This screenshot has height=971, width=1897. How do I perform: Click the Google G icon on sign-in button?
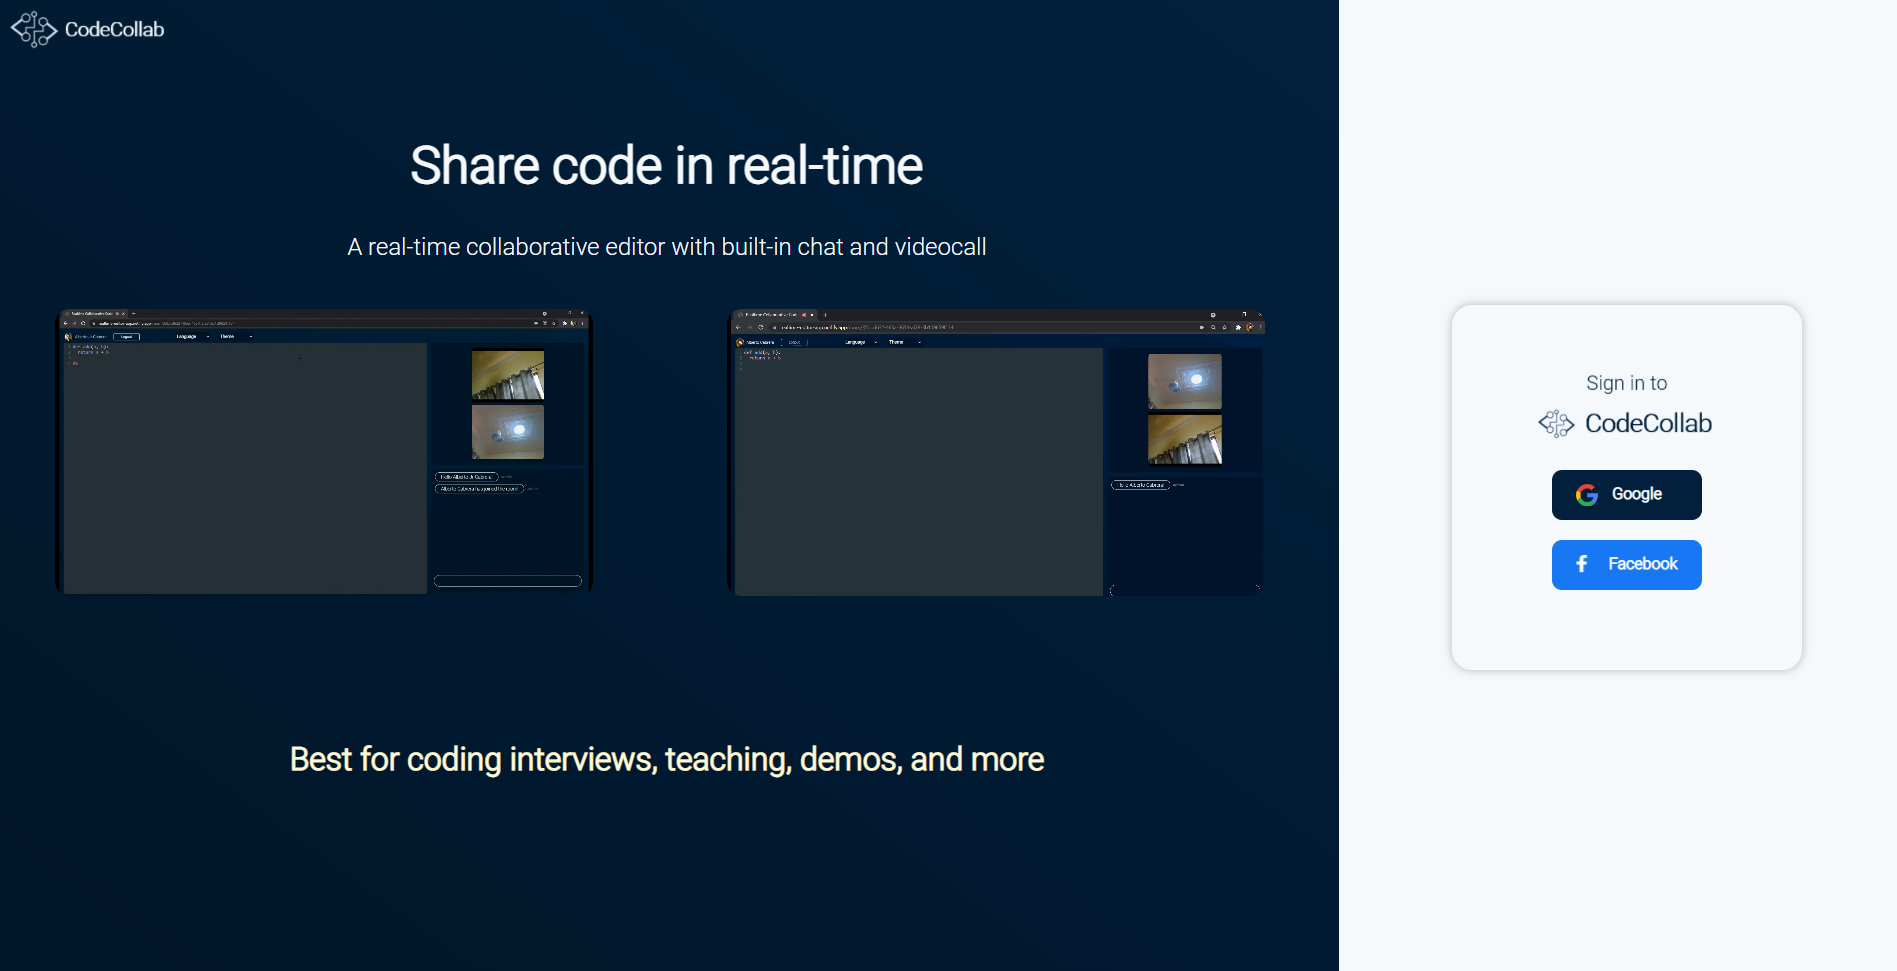(x=1588, y=494)
